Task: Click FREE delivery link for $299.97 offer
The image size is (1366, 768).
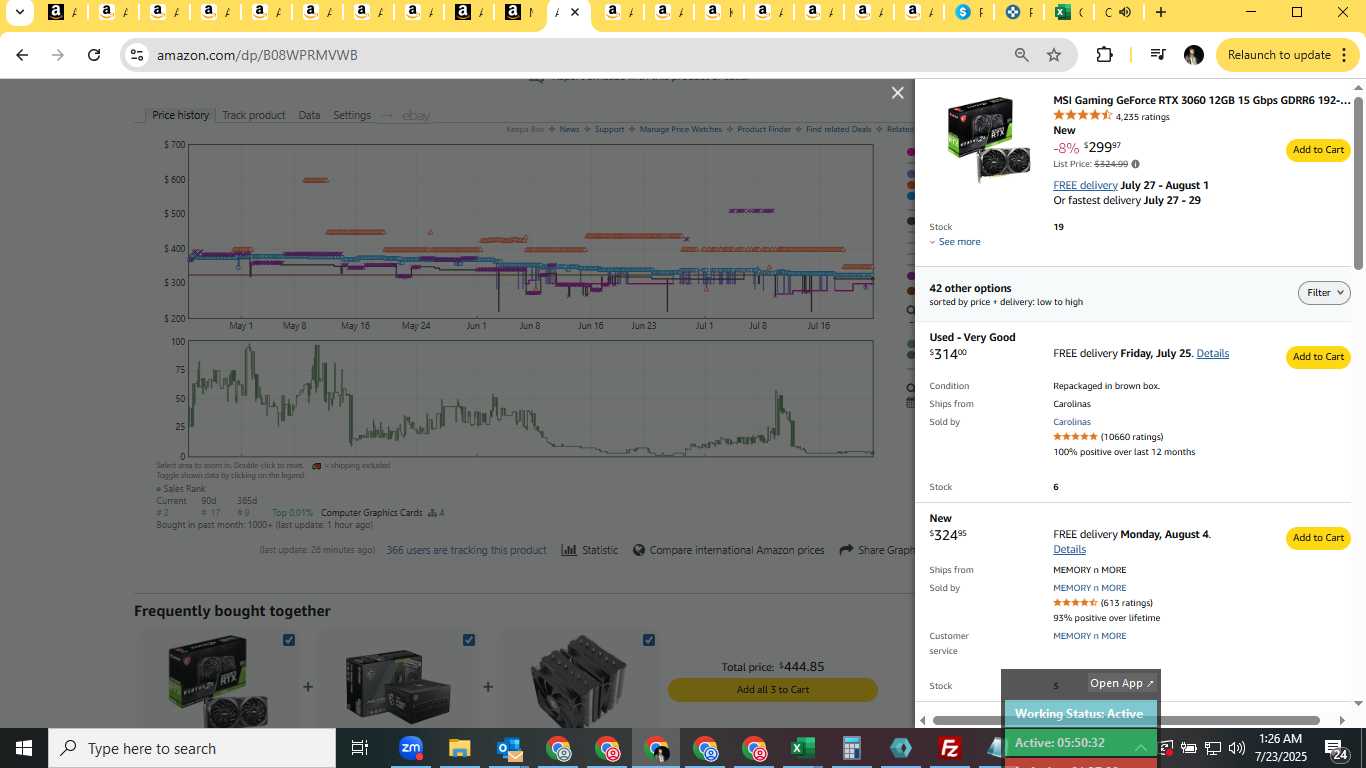Action: click(x=1085, y=185)
